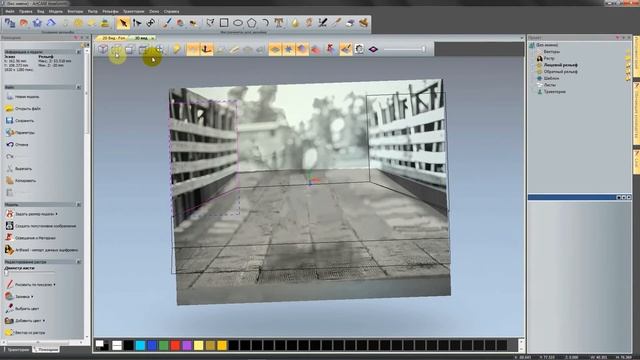The height and width of the screenshot is (360, 640).
Task: Open the Добавить цвет dropdown arrow
Action: pyautogui.click(x=43, y=321)
